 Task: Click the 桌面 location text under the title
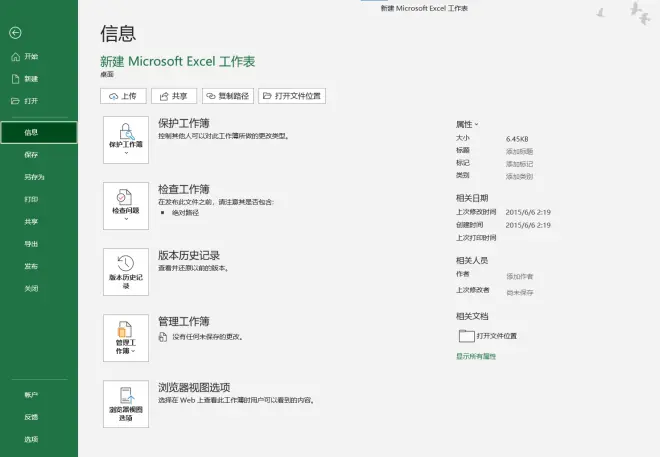107,74
